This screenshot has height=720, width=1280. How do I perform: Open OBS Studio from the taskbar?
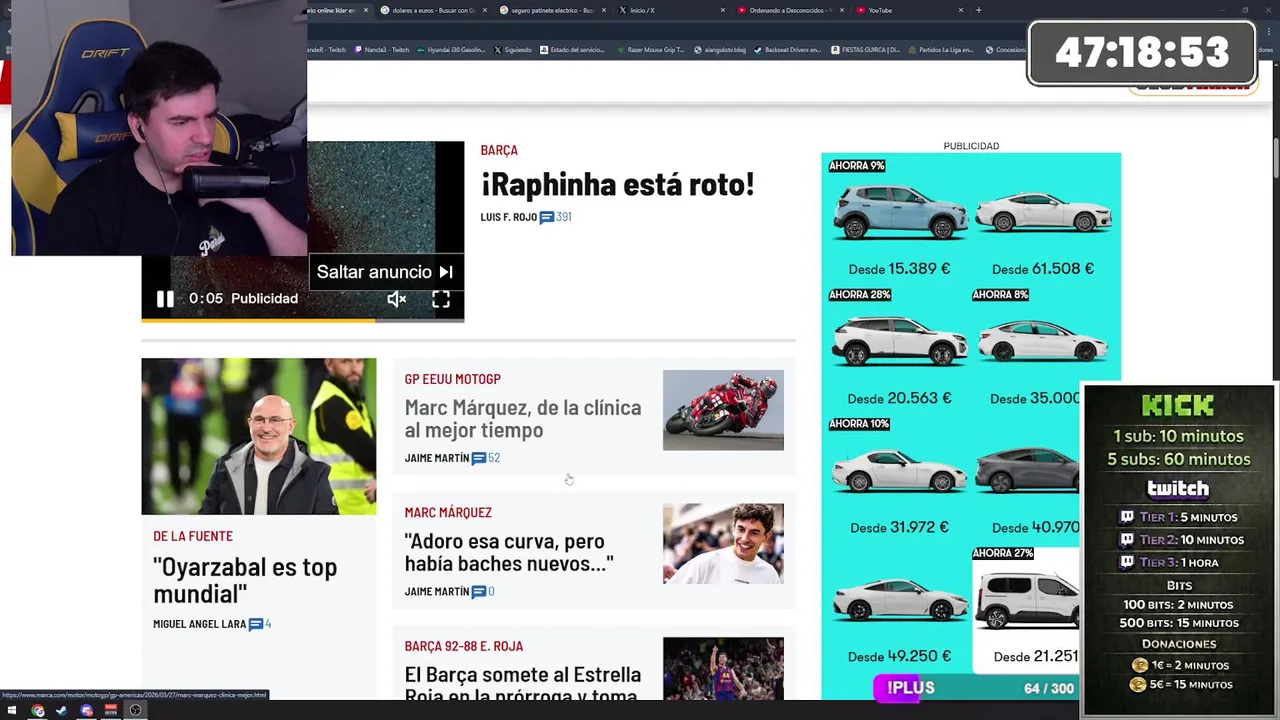tap(135, 711)
